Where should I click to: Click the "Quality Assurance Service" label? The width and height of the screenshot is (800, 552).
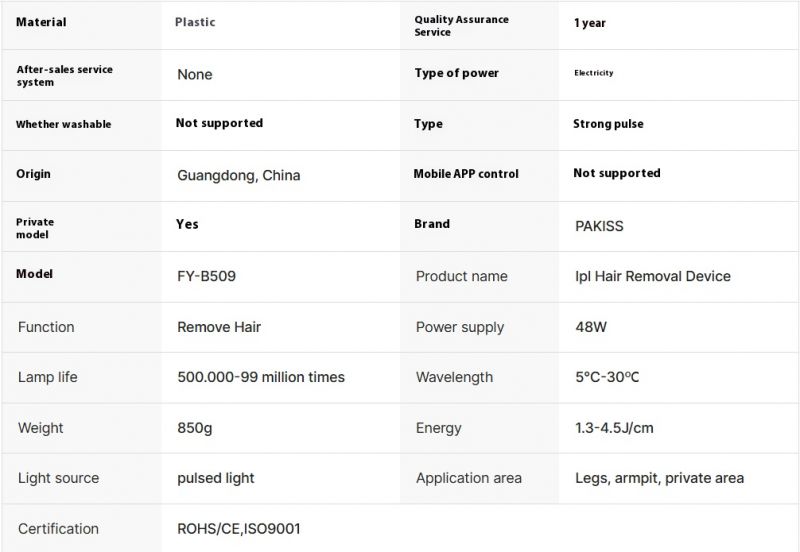tap(461, 25)
